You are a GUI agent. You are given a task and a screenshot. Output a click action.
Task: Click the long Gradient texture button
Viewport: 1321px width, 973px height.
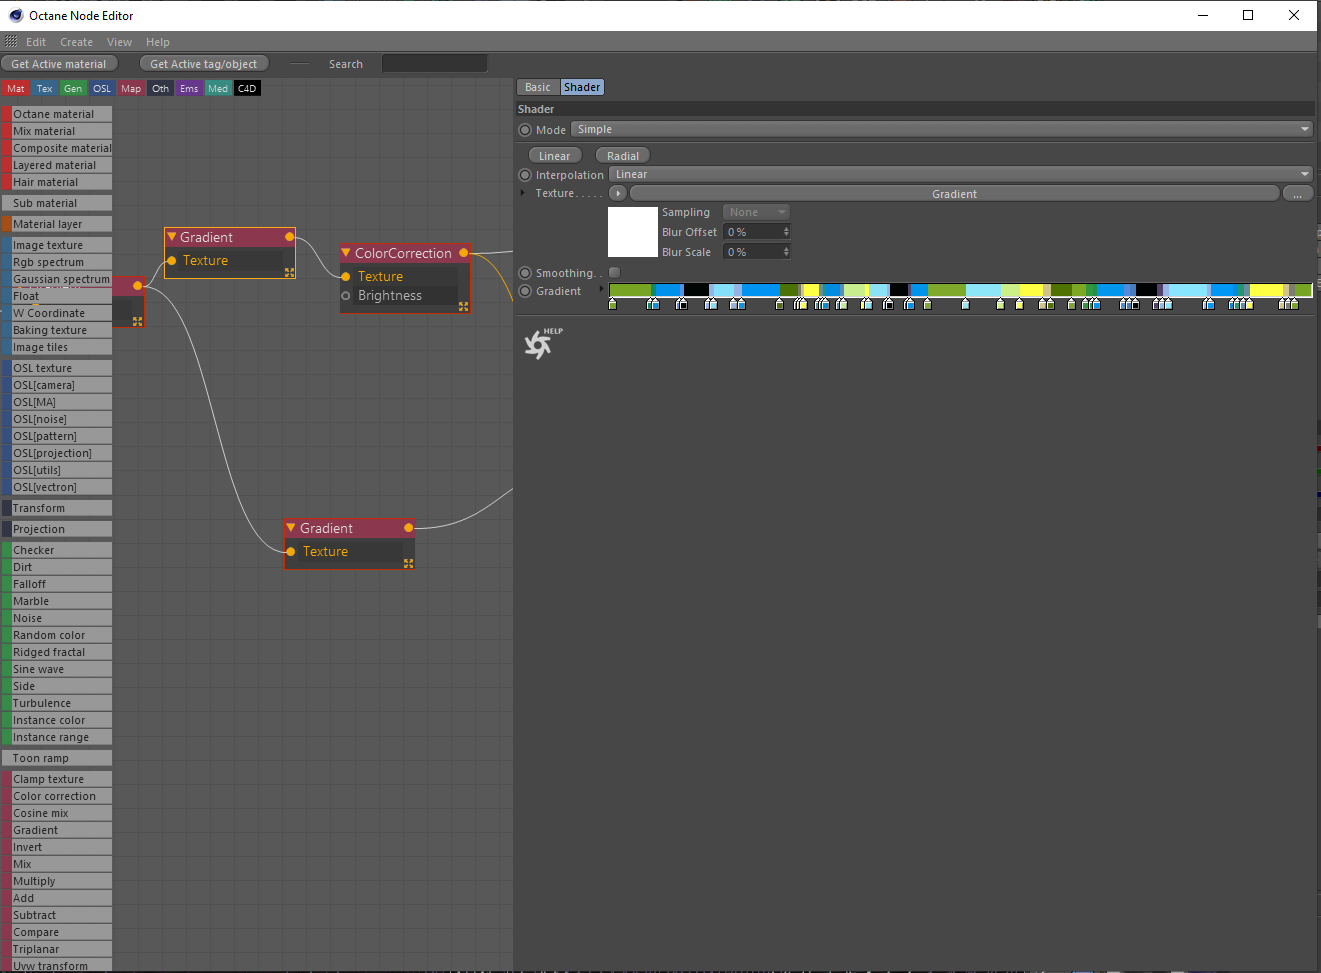pyautogui.click(x=954, y=194)
